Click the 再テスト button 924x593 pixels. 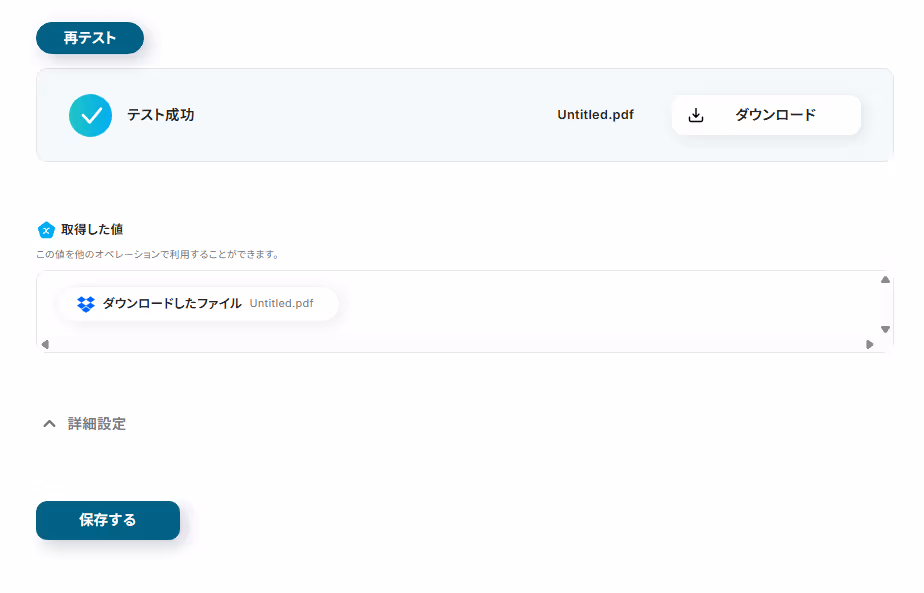click(x=90, y=38)
